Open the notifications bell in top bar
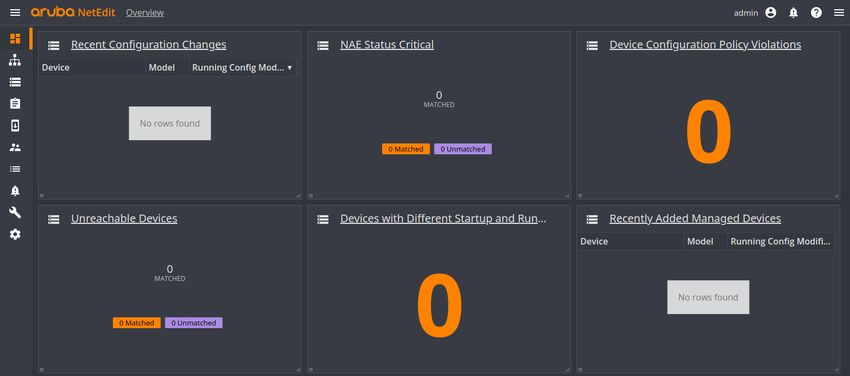 pos(793,12)
